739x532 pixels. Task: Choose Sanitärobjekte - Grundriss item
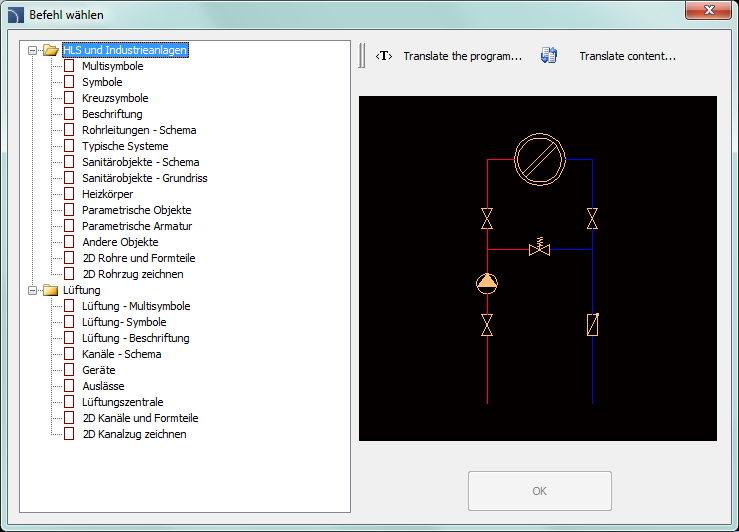pos(144,178)
